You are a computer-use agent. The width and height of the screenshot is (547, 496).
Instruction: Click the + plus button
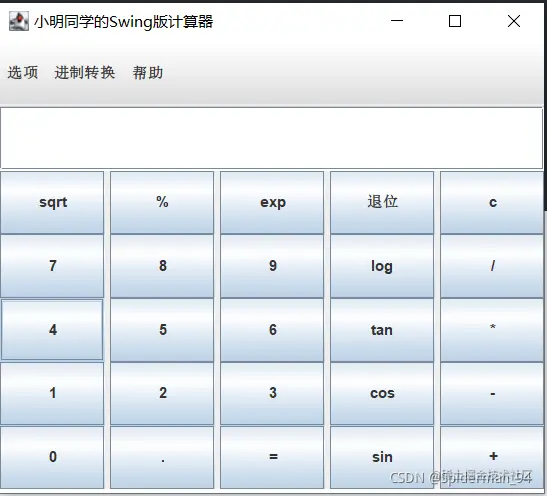(492, 457)
